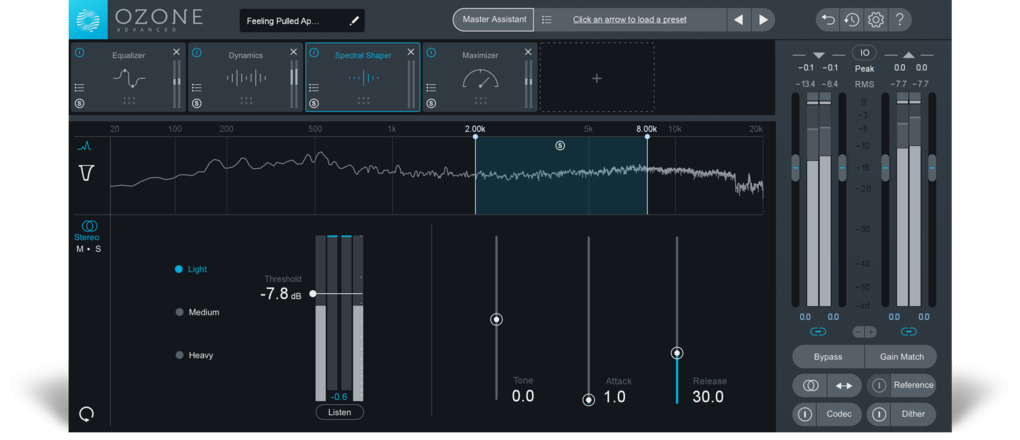The width and height of the screenshot is (1020, 440).
Task: Open help question mark icon
Action: 900,20
